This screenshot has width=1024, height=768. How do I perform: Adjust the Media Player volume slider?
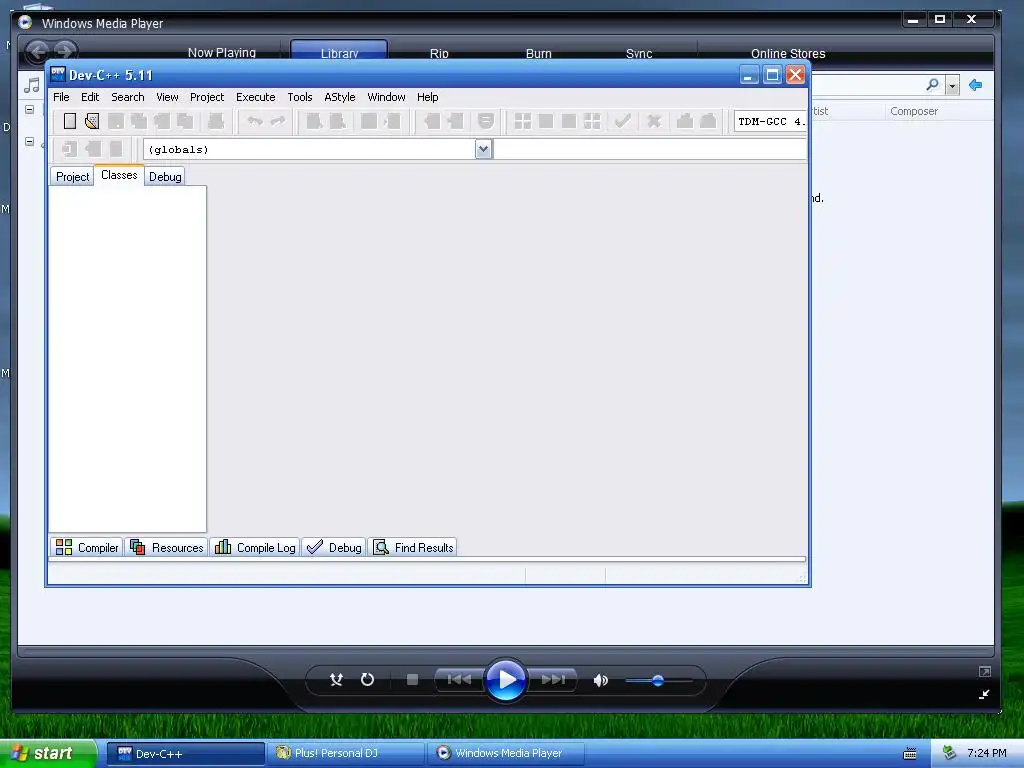(x=658, y=680)
